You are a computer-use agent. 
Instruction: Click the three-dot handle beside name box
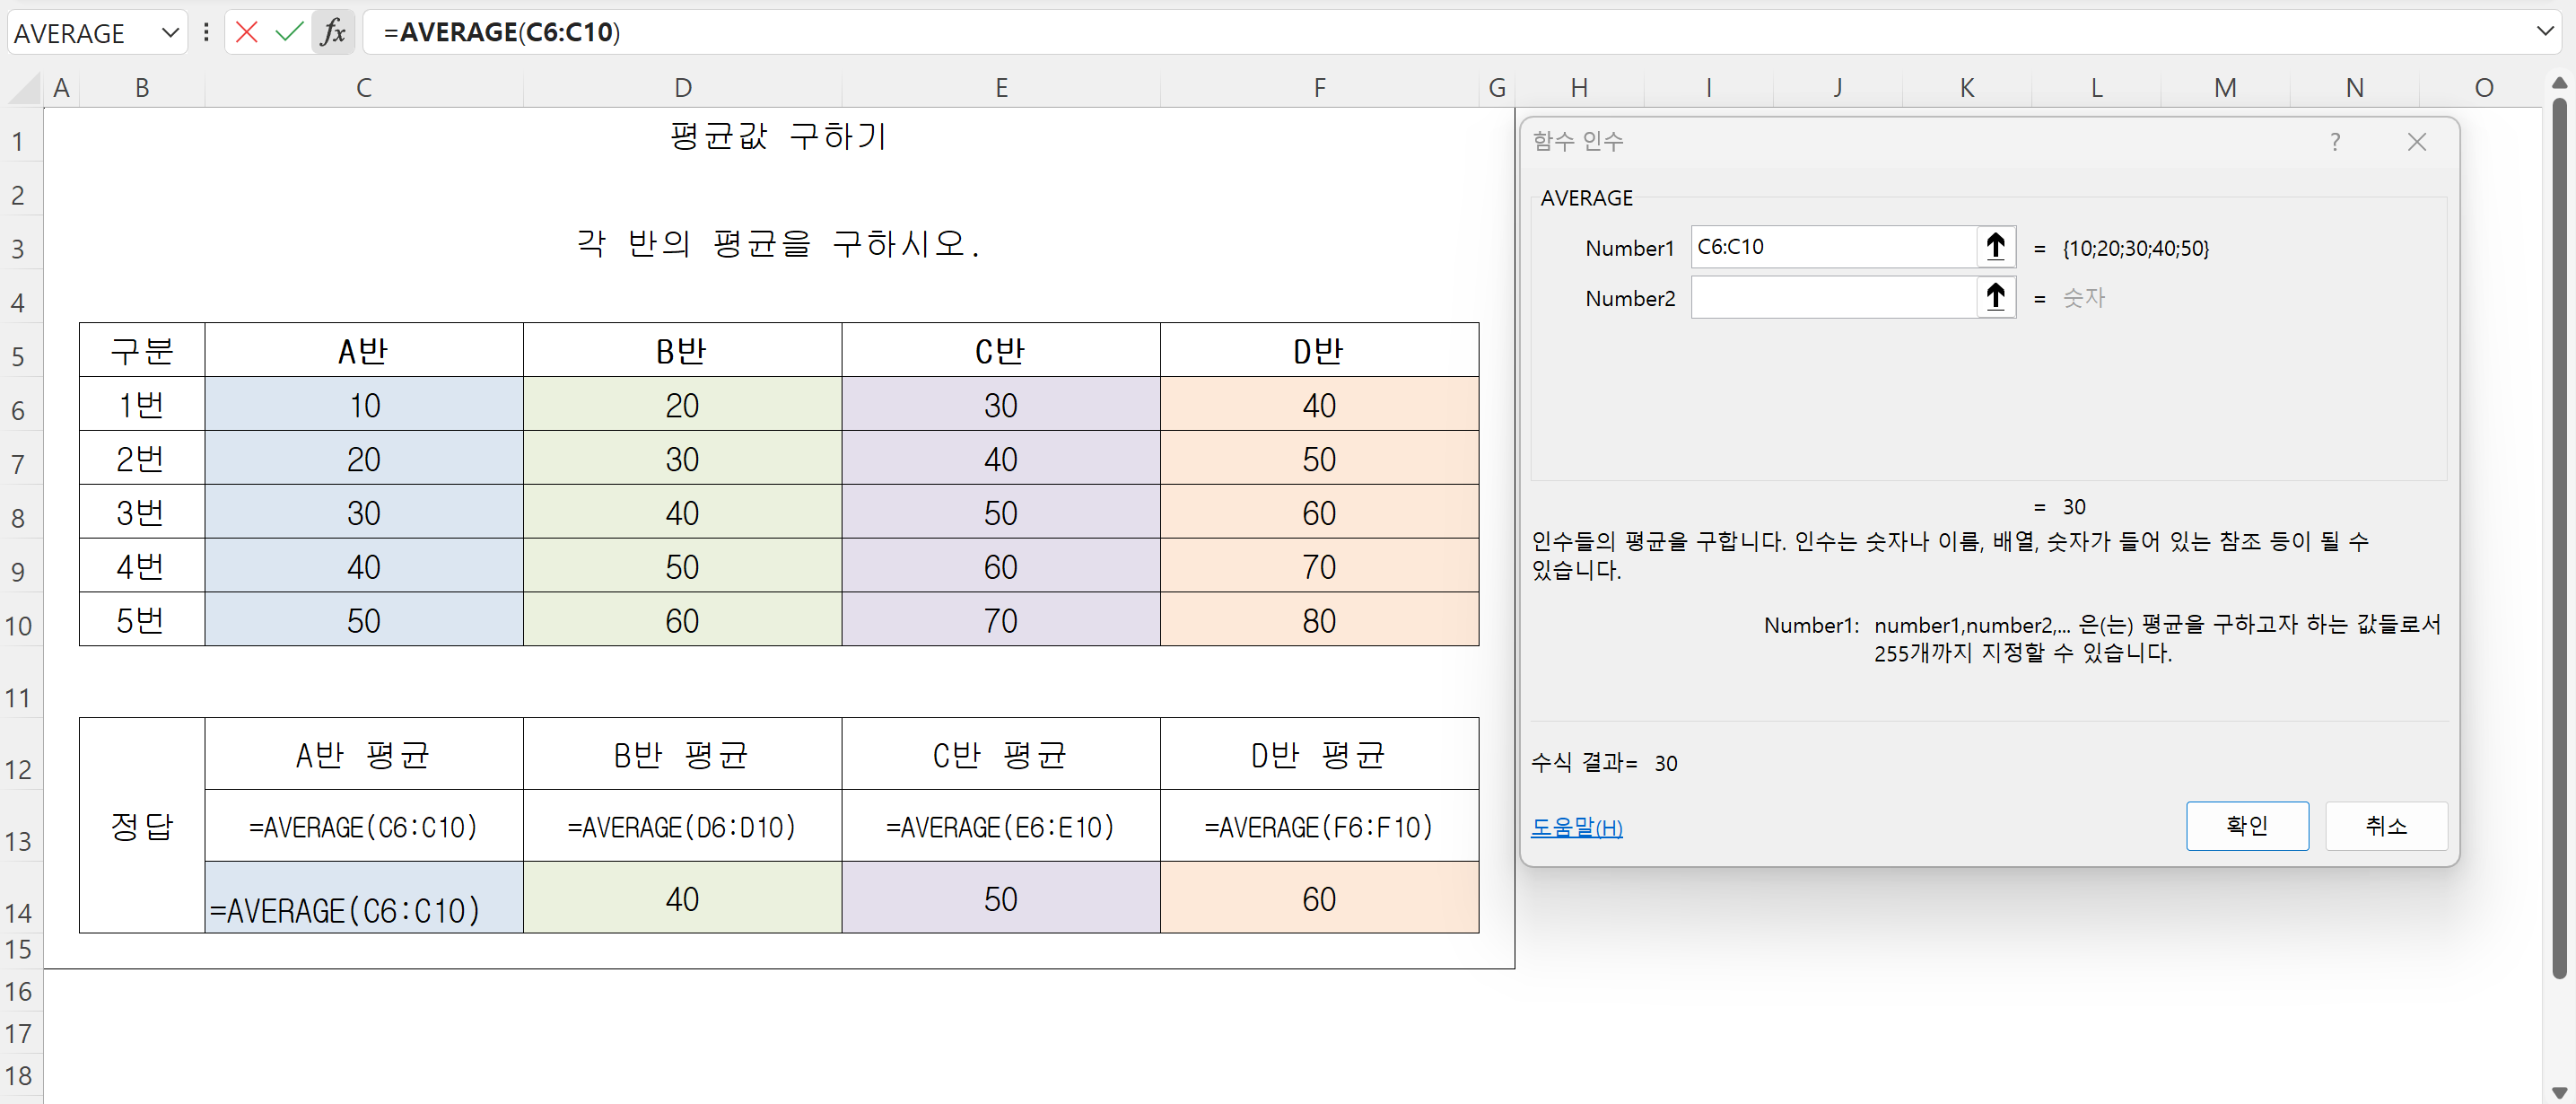pyautogui.click(x=206, y=32)
